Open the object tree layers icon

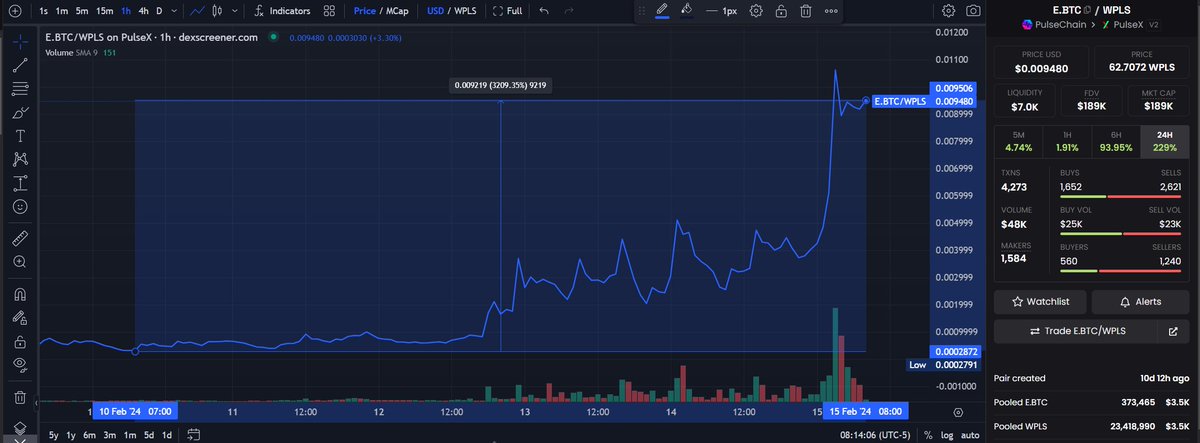coord(19,430)
